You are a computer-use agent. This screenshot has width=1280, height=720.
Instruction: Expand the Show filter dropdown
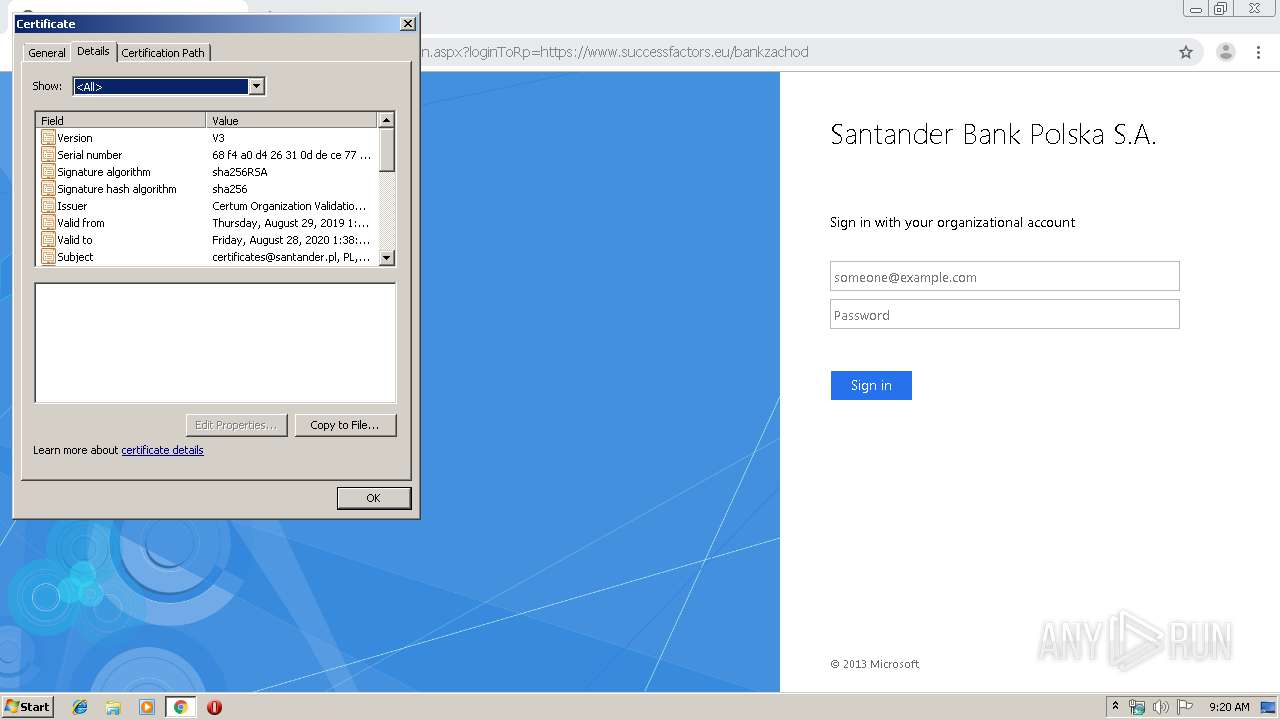pyautogui.click(x=256, y=86)
